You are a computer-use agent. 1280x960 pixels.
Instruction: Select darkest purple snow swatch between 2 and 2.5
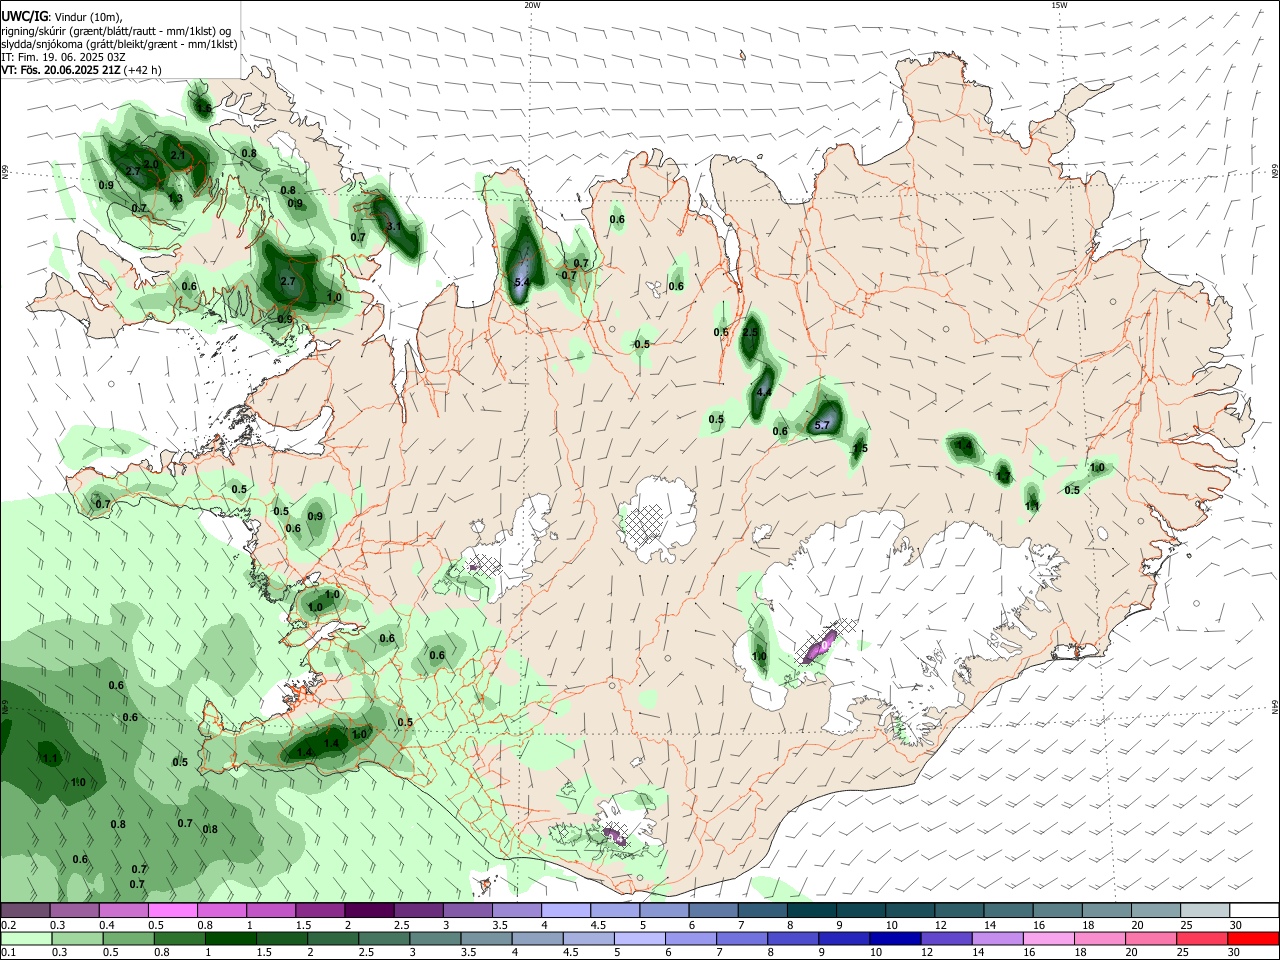pyautogui.click(x=369, y=911)
